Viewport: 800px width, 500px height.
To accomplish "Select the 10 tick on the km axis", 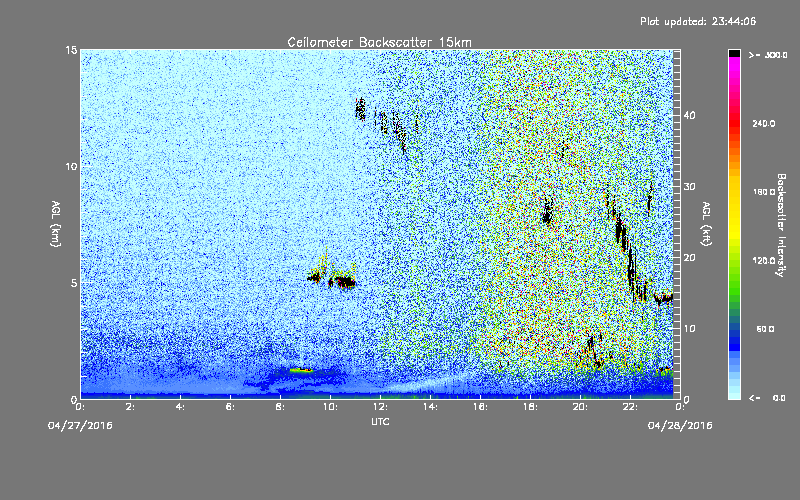I will click(71, 167).
